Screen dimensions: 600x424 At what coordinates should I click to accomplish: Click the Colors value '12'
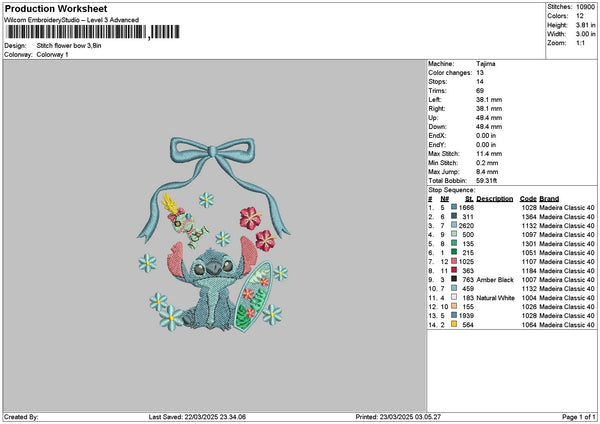tap(580, 16)
